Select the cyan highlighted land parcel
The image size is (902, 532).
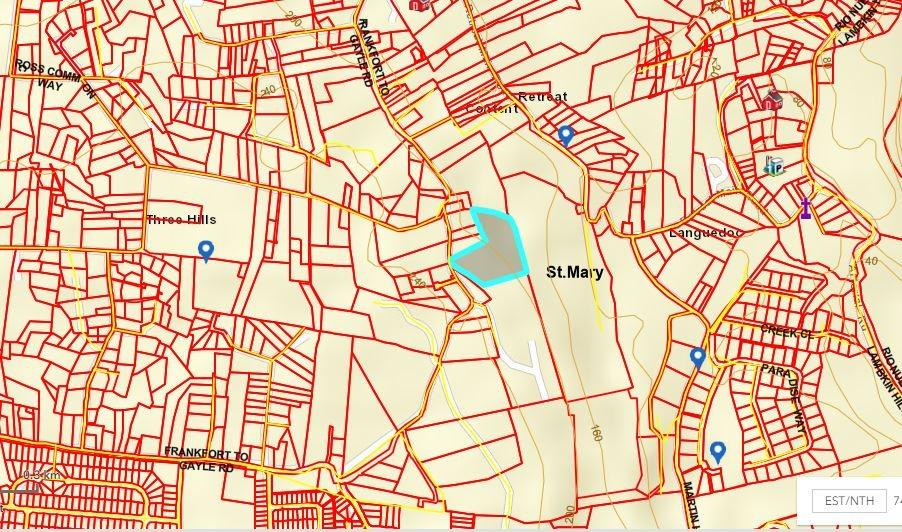[492, 250]
